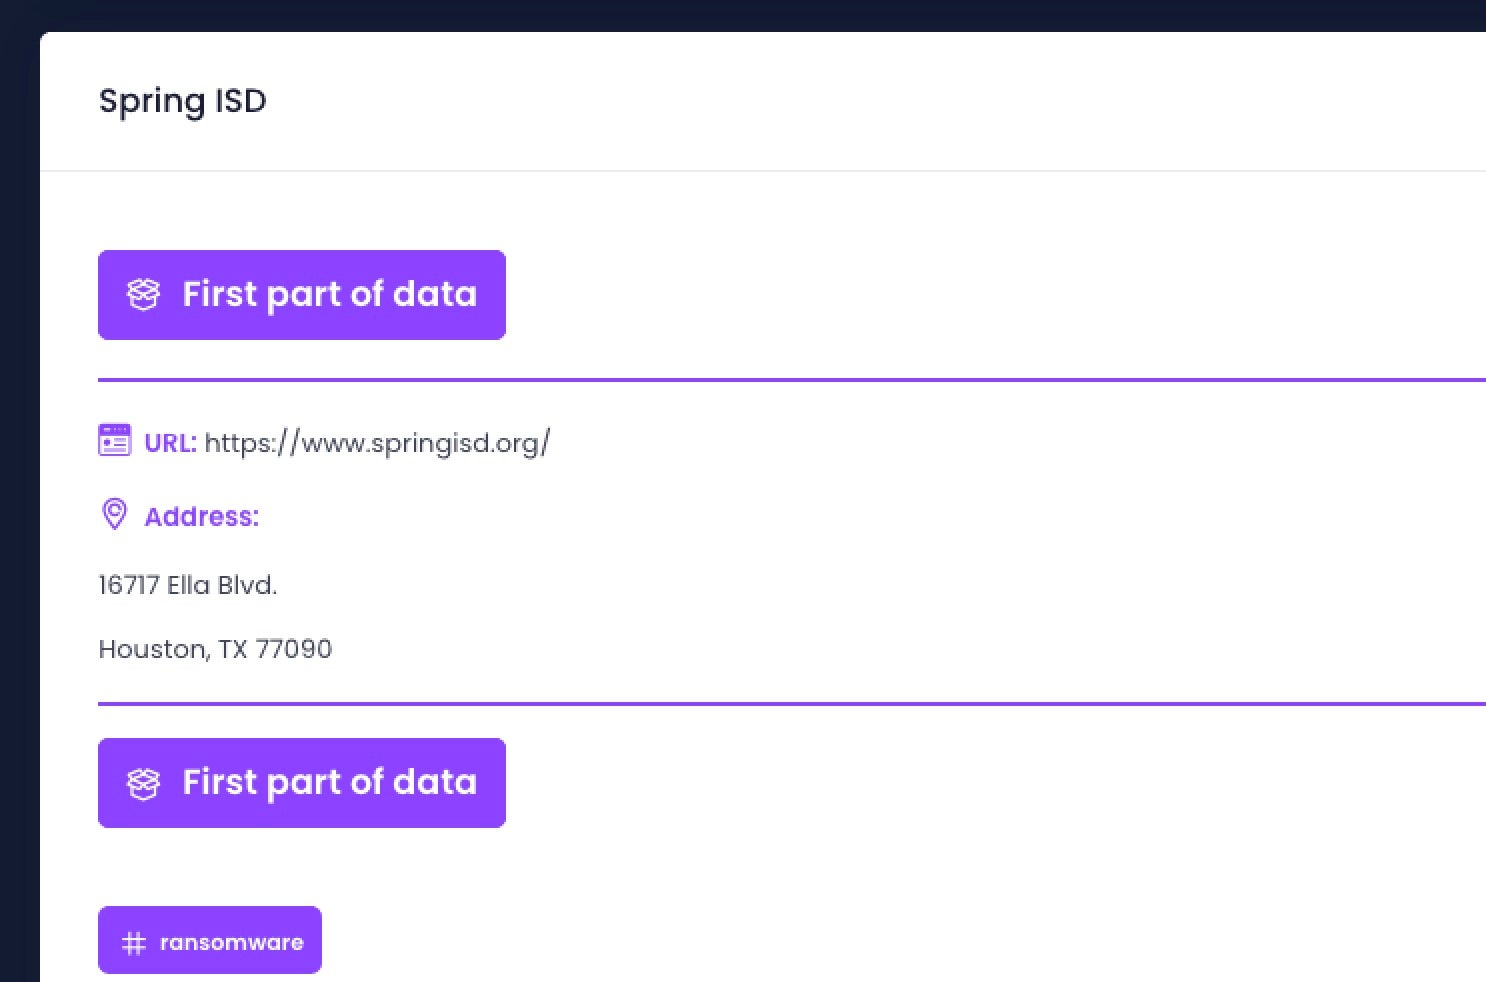Click the browser window icon beside URL
The image size is (1486, 982).
pos(115,441)
